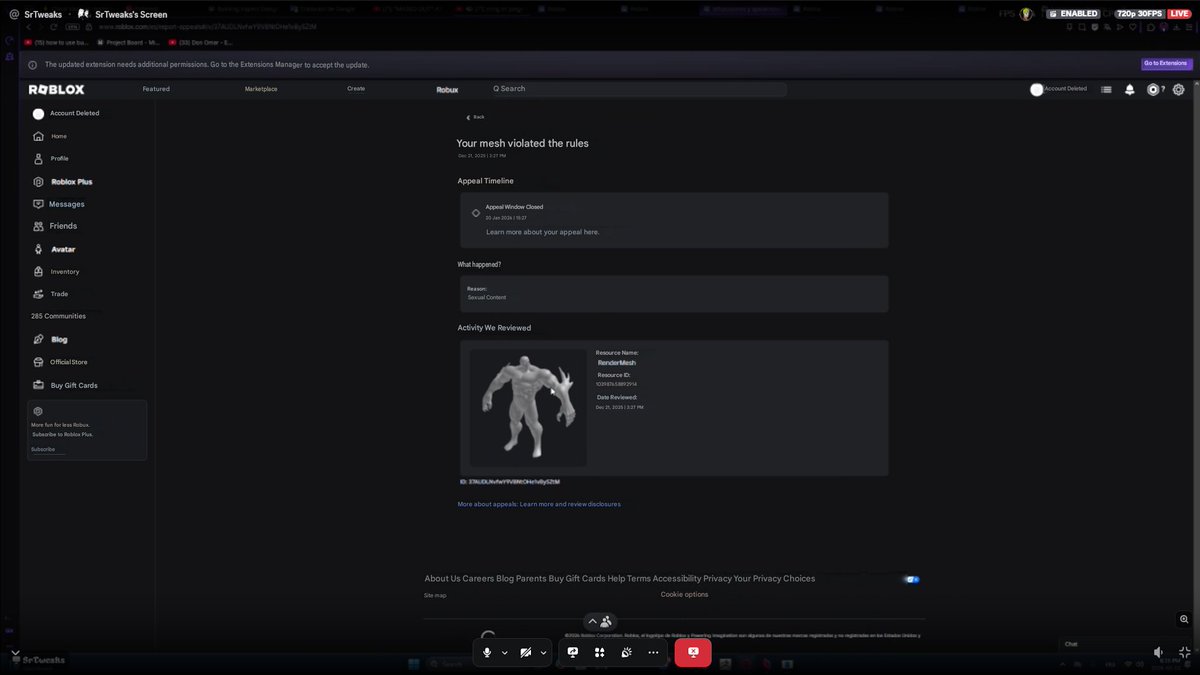Open Buy Gift Cards in the sidebar
The height and width of the screenshot is (675, 1200).
tap(65, 385)
